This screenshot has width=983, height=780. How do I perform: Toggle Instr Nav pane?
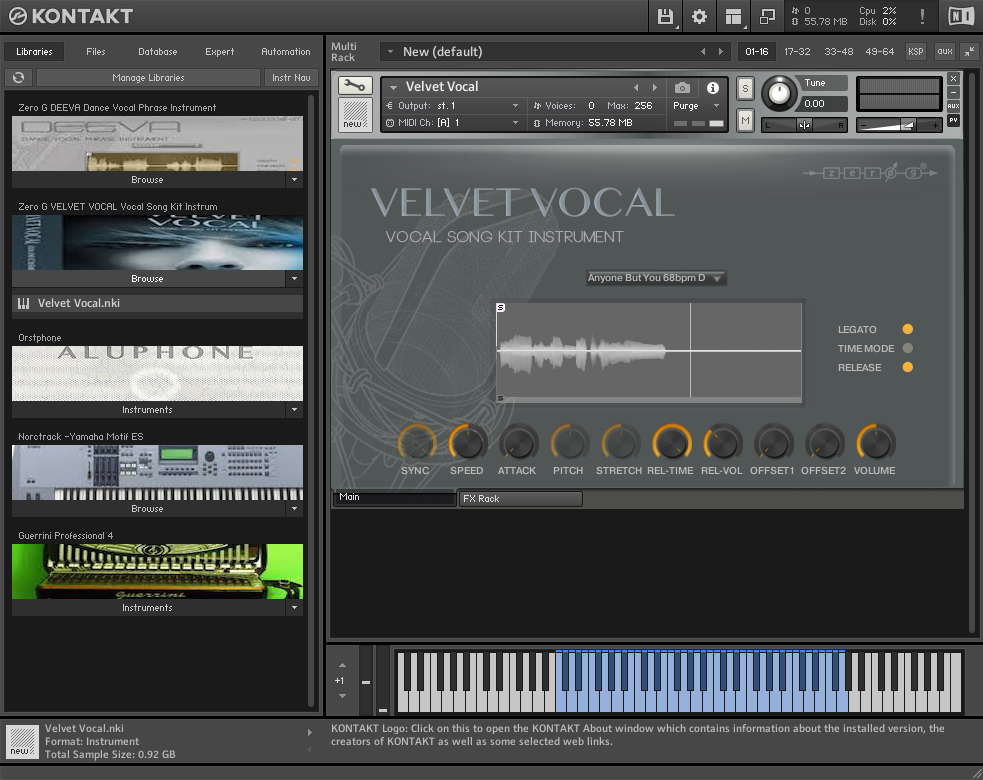click(292, 77)
